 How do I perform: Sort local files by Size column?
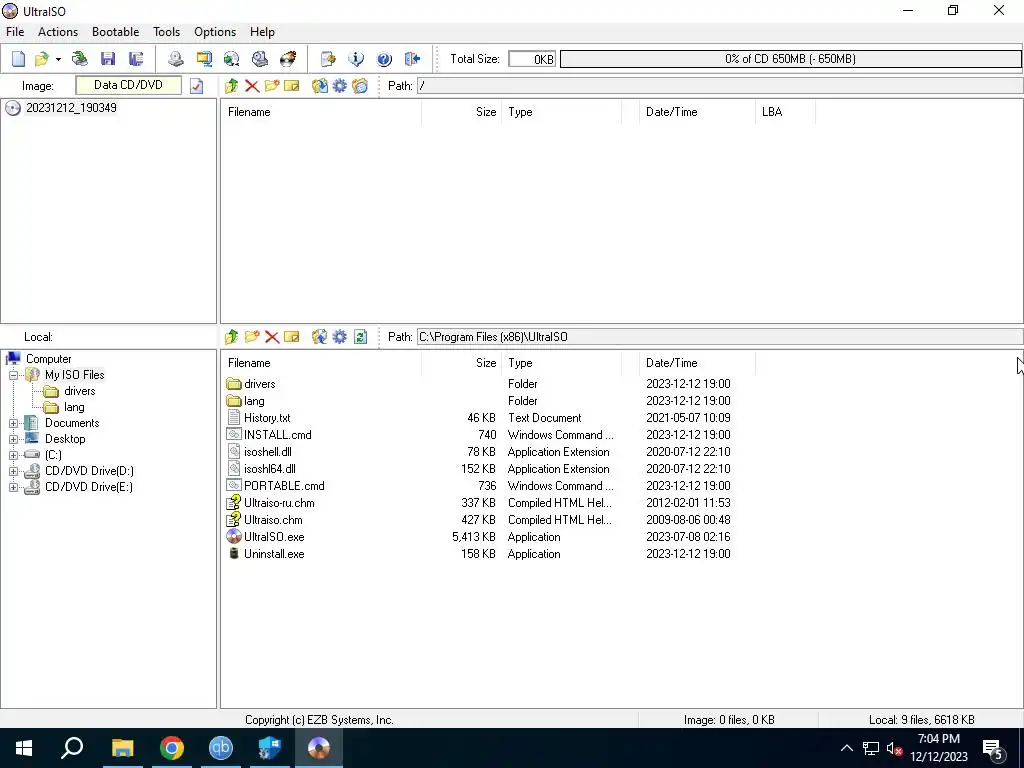[x=462, y=363]
